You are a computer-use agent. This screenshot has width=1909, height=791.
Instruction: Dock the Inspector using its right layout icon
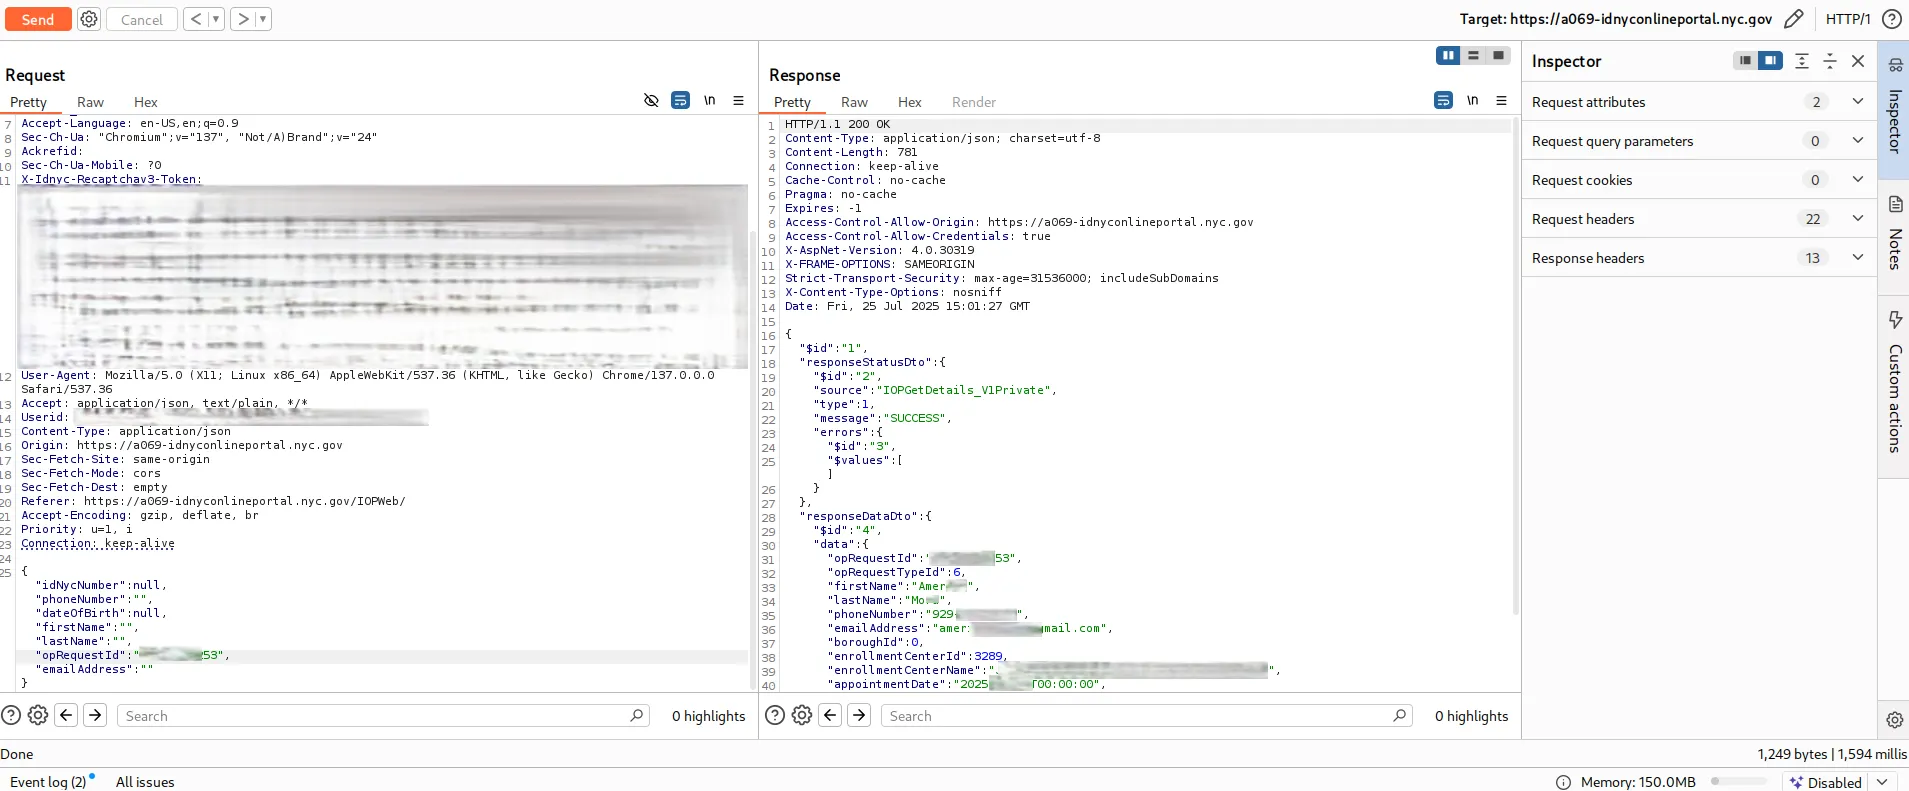pyautogui.click(x=1770, y=61)
